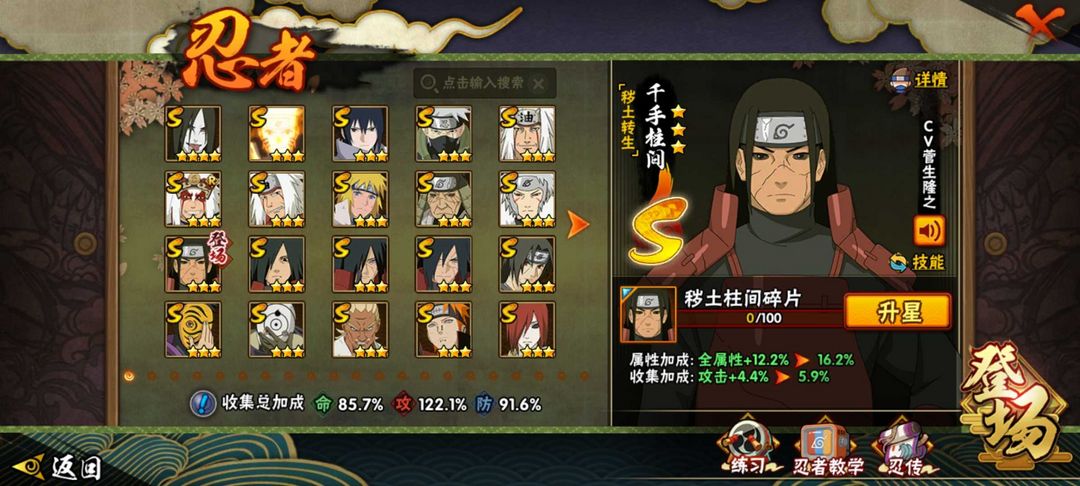Image resolution: width=1080 pixels, height=486 pixels.
Task: Tap the 升星 star upgrade button
Action: point(898,312)
